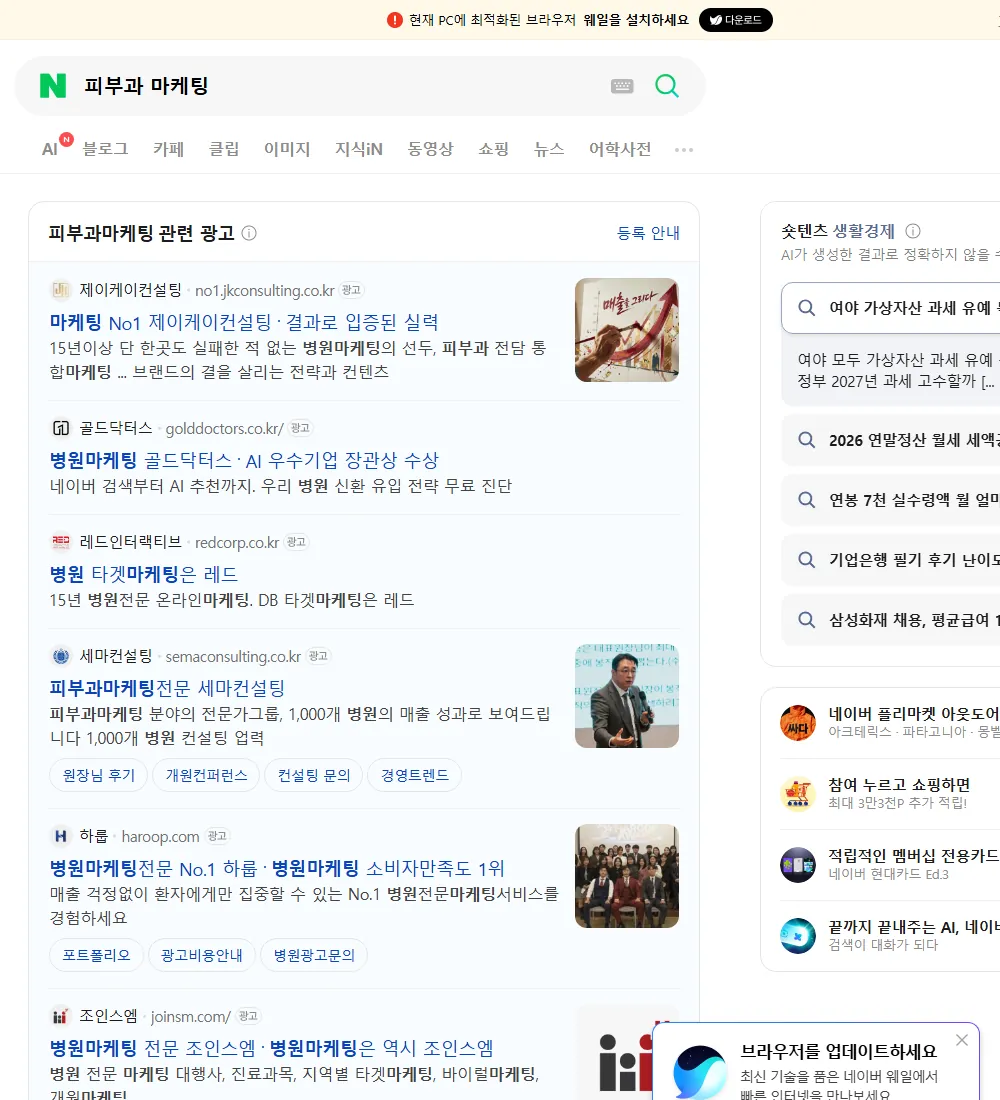
Task: Click the red warning icon in top banner
Action: click(x=395, y=20)
